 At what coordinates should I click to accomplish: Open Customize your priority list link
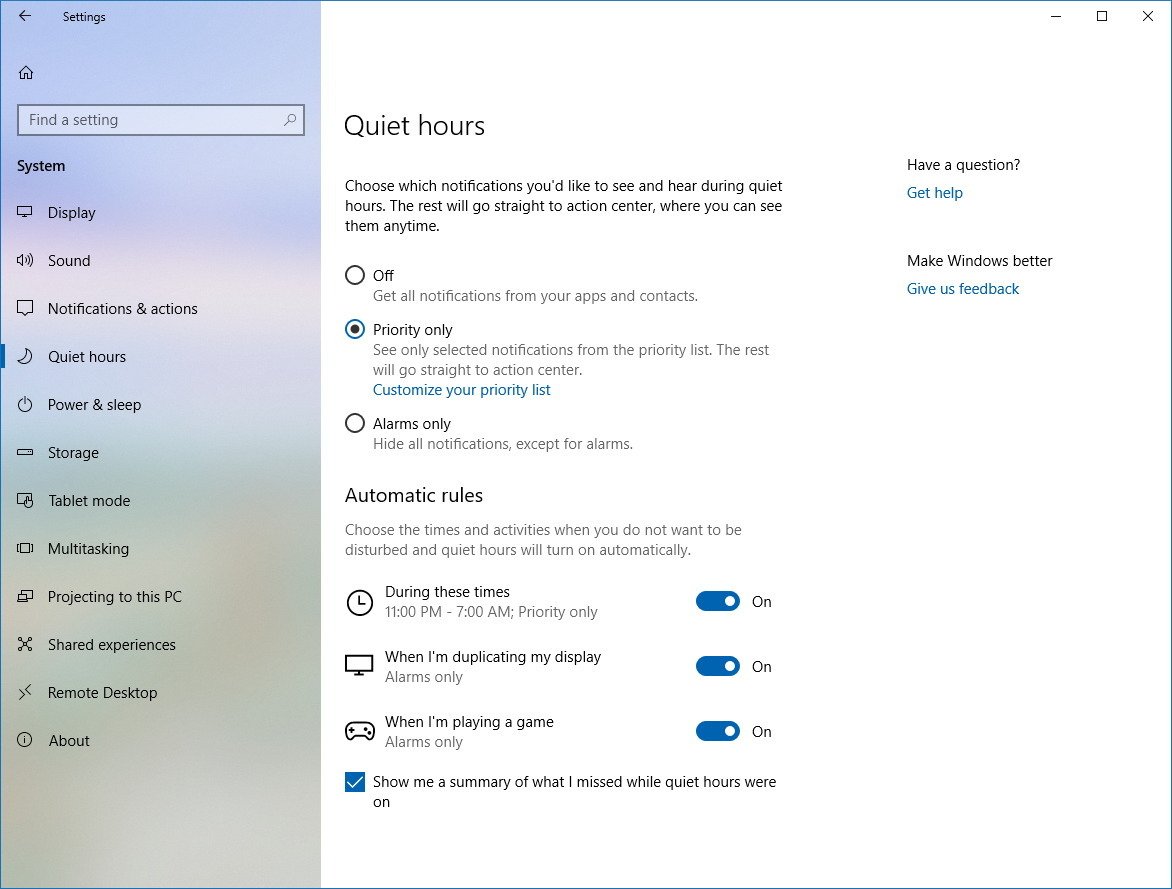pyautogui.click(x=461, y=390)
